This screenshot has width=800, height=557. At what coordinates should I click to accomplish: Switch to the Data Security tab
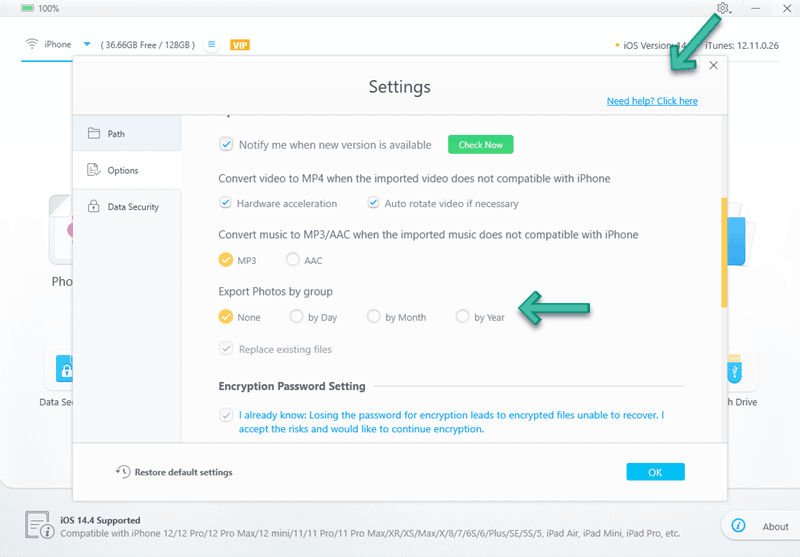[x=127, y=207]
